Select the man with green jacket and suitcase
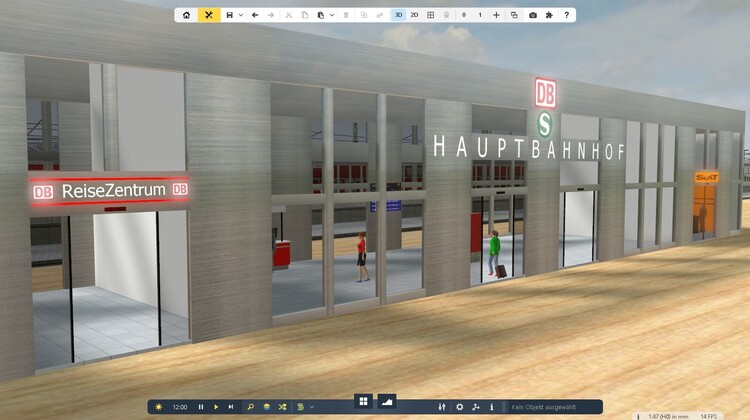The height and width of the screenshot is (420, 750). point(495,254)
